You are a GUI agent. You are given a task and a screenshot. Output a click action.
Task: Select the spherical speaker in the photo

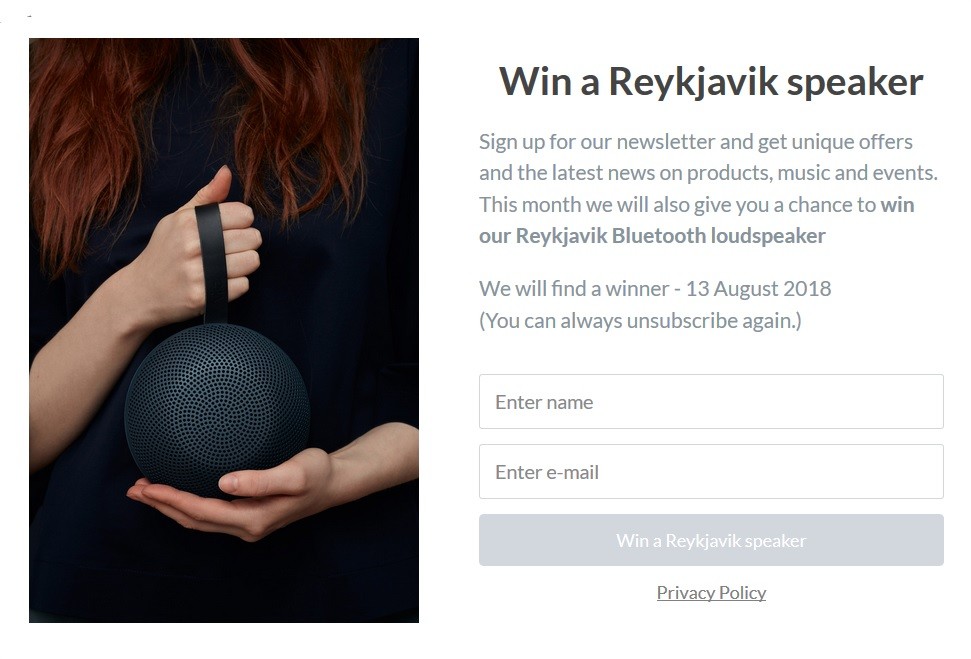click(217, 409)
